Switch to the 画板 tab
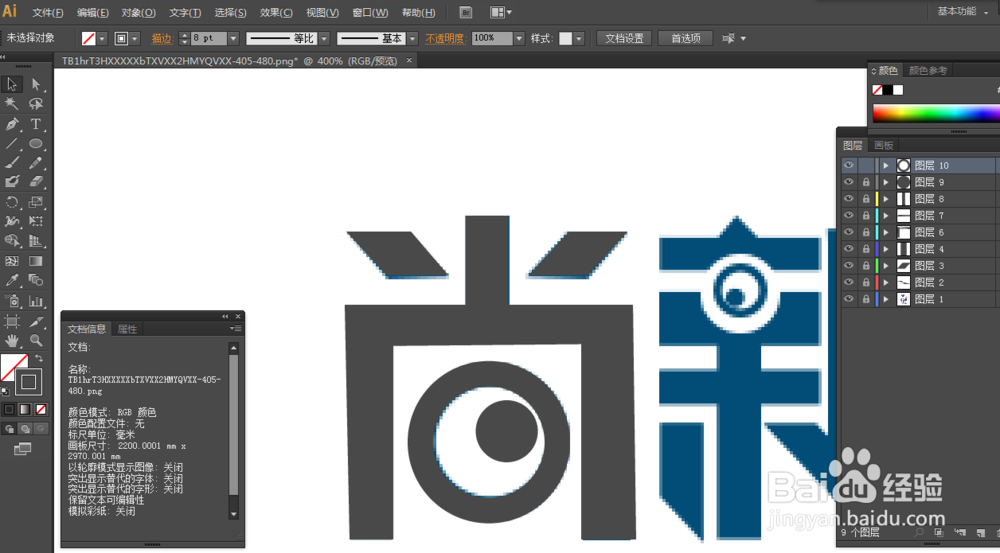The image size is (1000, 553). point(883,145)
